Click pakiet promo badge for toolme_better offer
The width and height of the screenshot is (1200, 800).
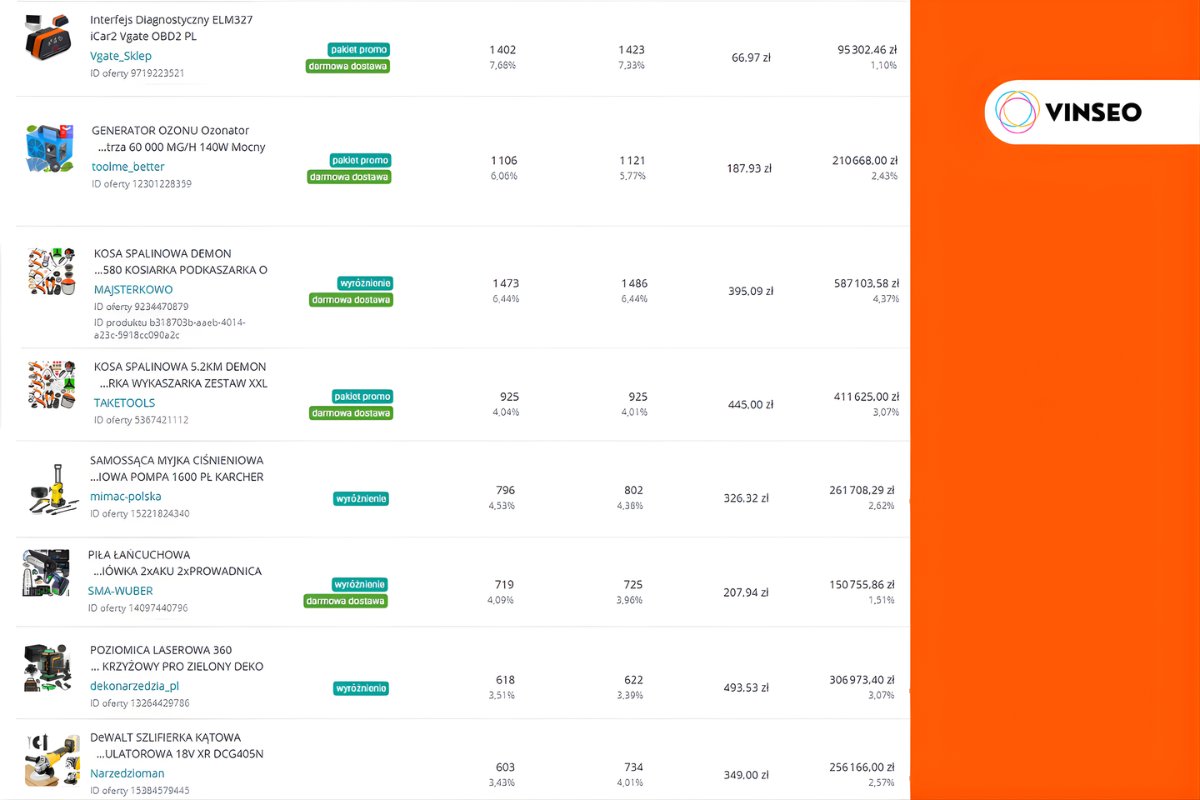(360, 160)
